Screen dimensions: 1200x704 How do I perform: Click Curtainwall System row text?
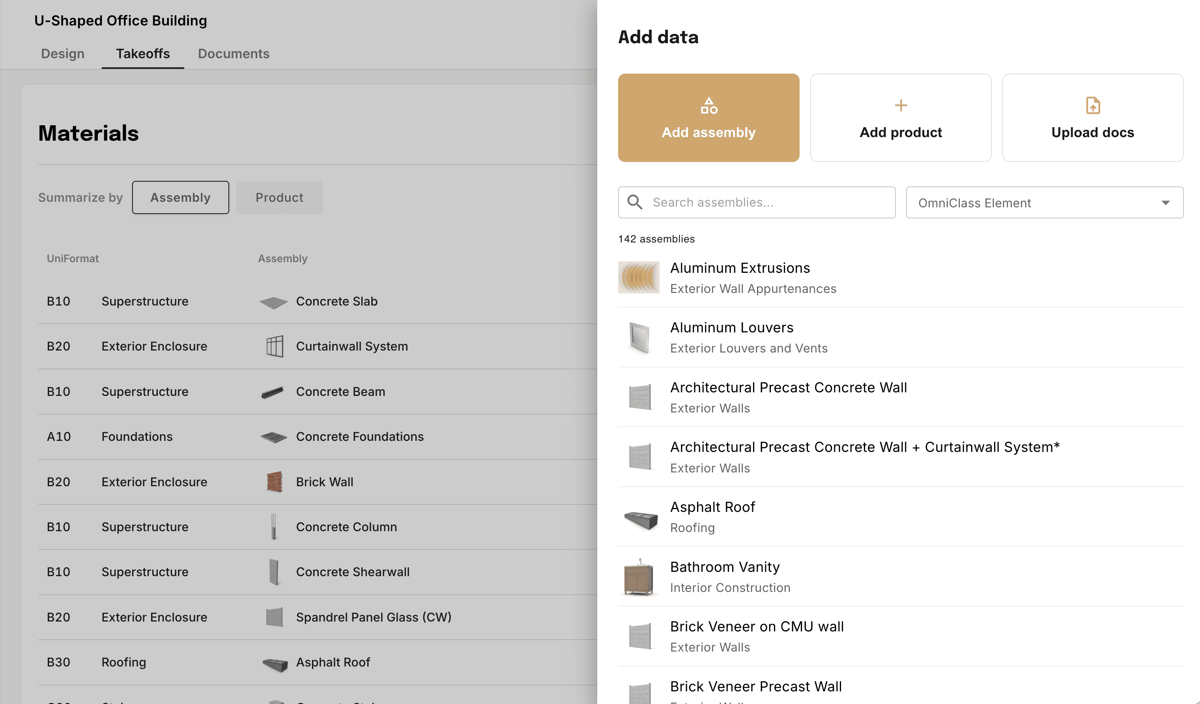pyautogui.click(x=352, y=346)
